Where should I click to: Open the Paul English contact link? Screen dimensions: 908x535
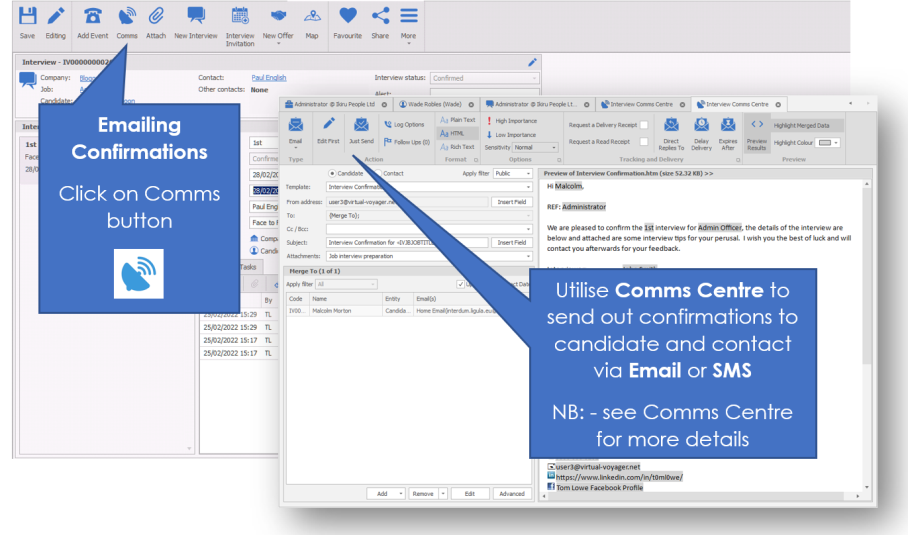click(x=268, y=77)
